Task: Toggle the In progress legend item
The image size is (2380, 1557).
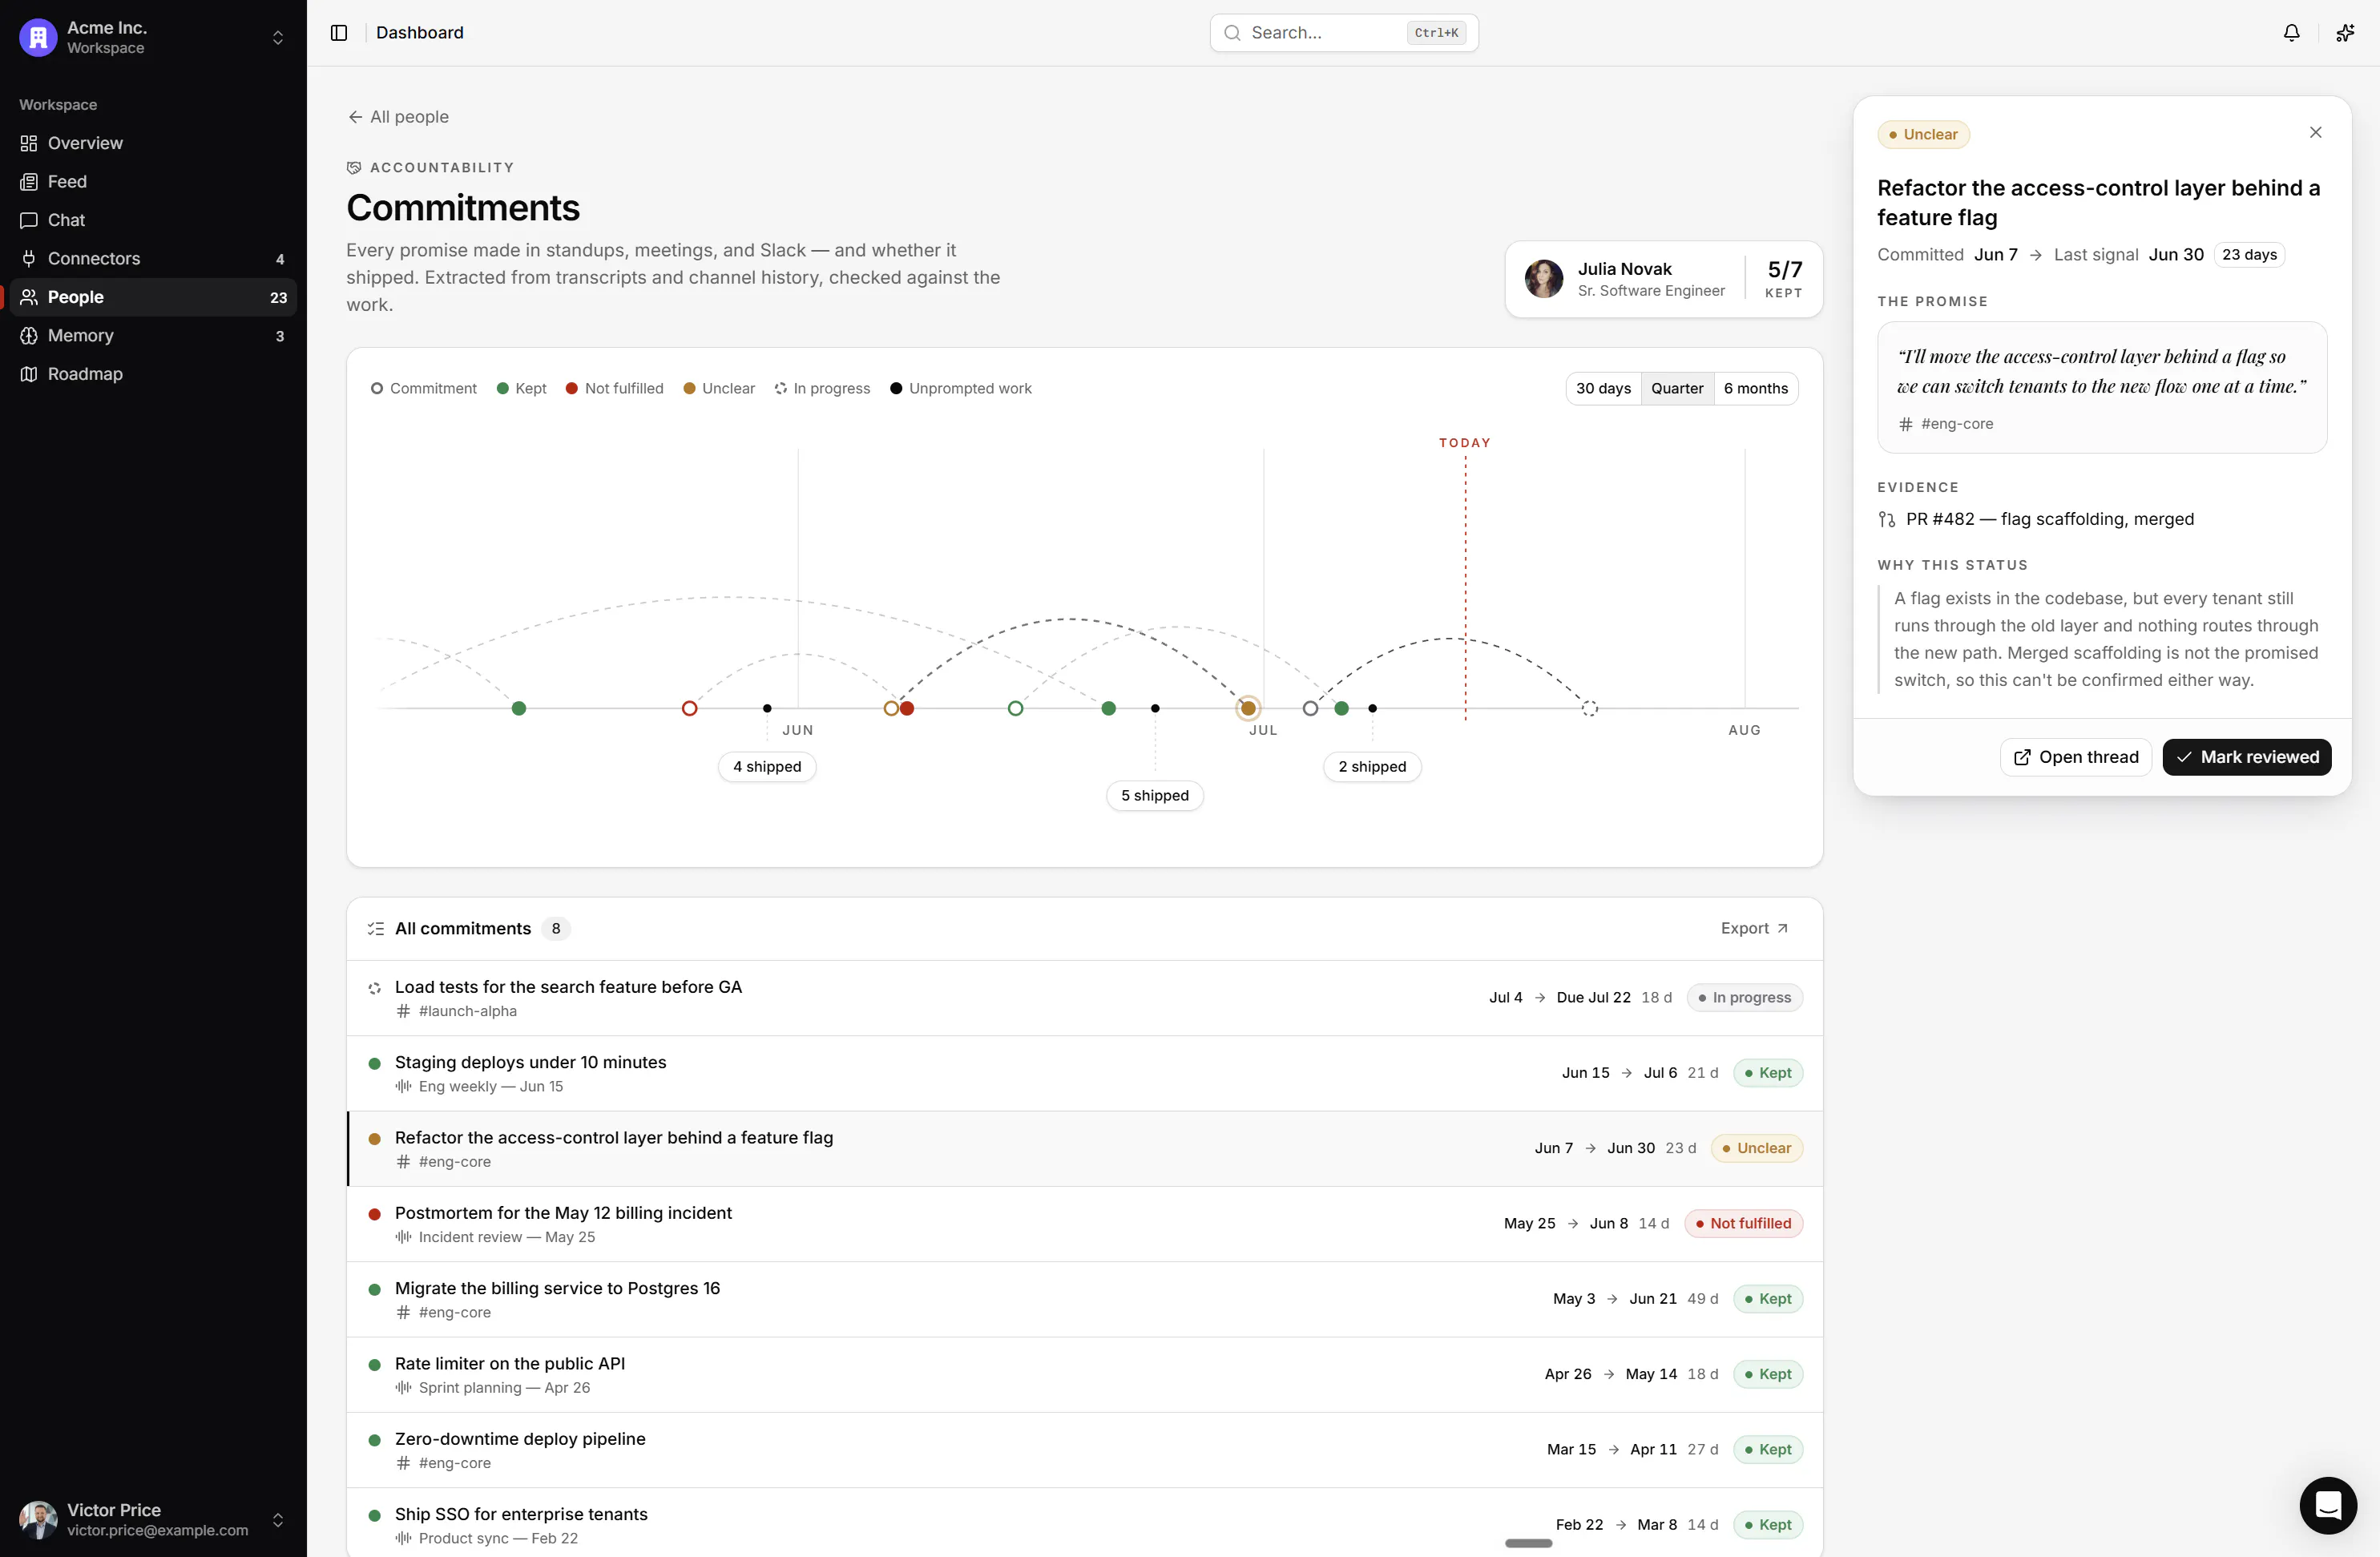Action: point(822,389)
